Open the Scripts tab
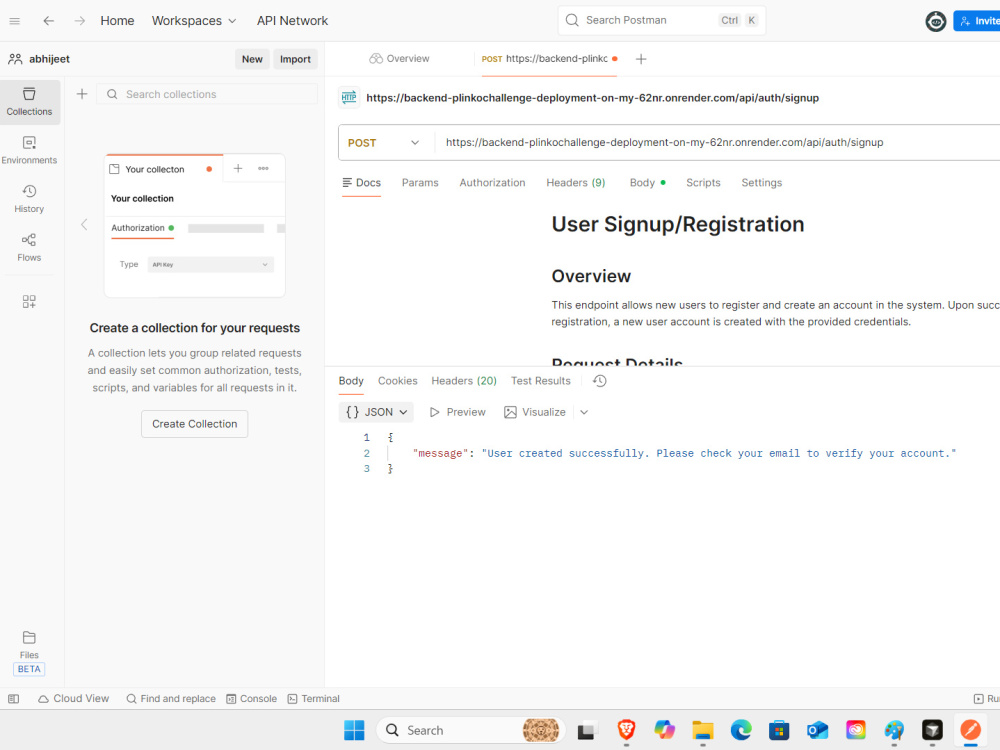Screen dimensions: 1000x750 coord(703,183)
